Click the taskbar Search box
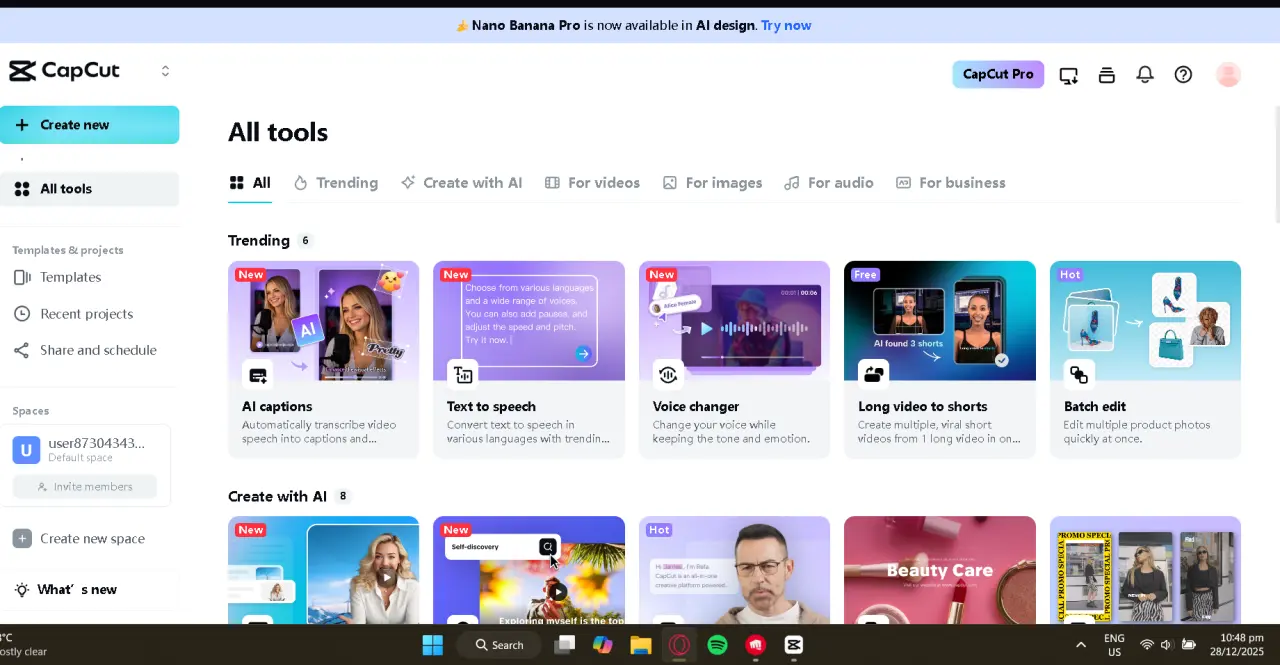 [x=500, y=645]
